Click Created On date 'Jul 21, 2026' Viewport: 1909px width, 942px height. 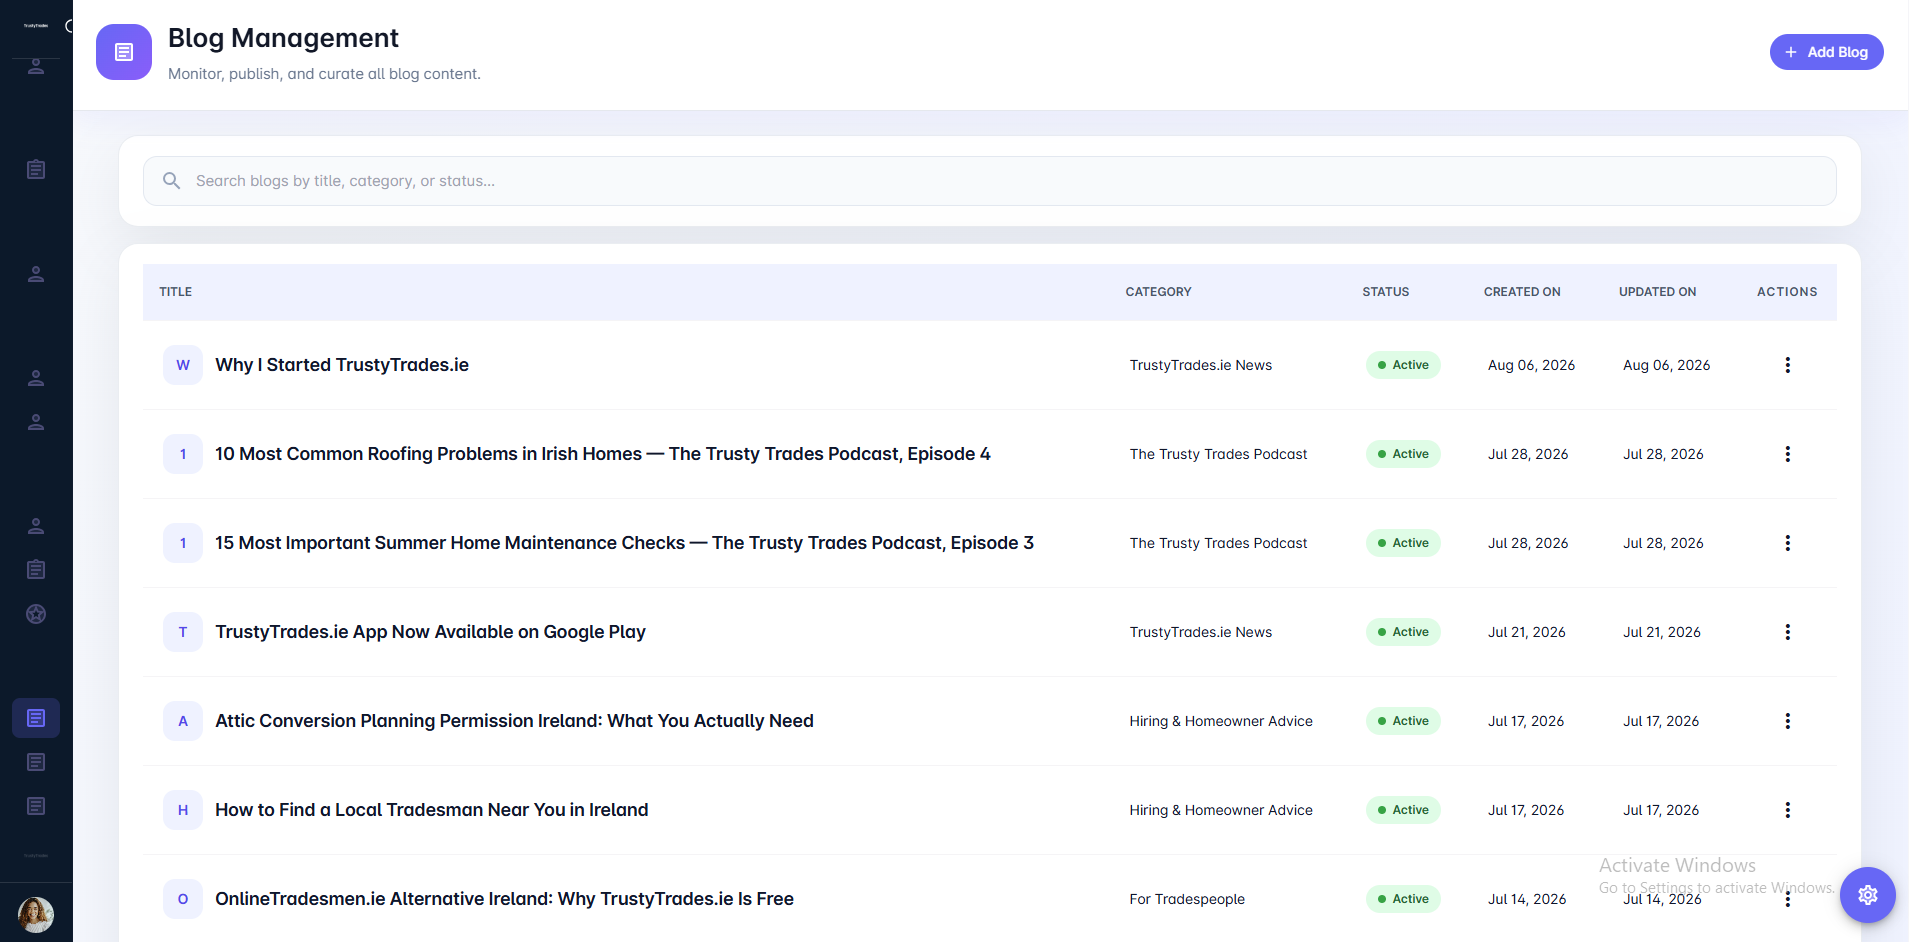[x=1527, y=632]
